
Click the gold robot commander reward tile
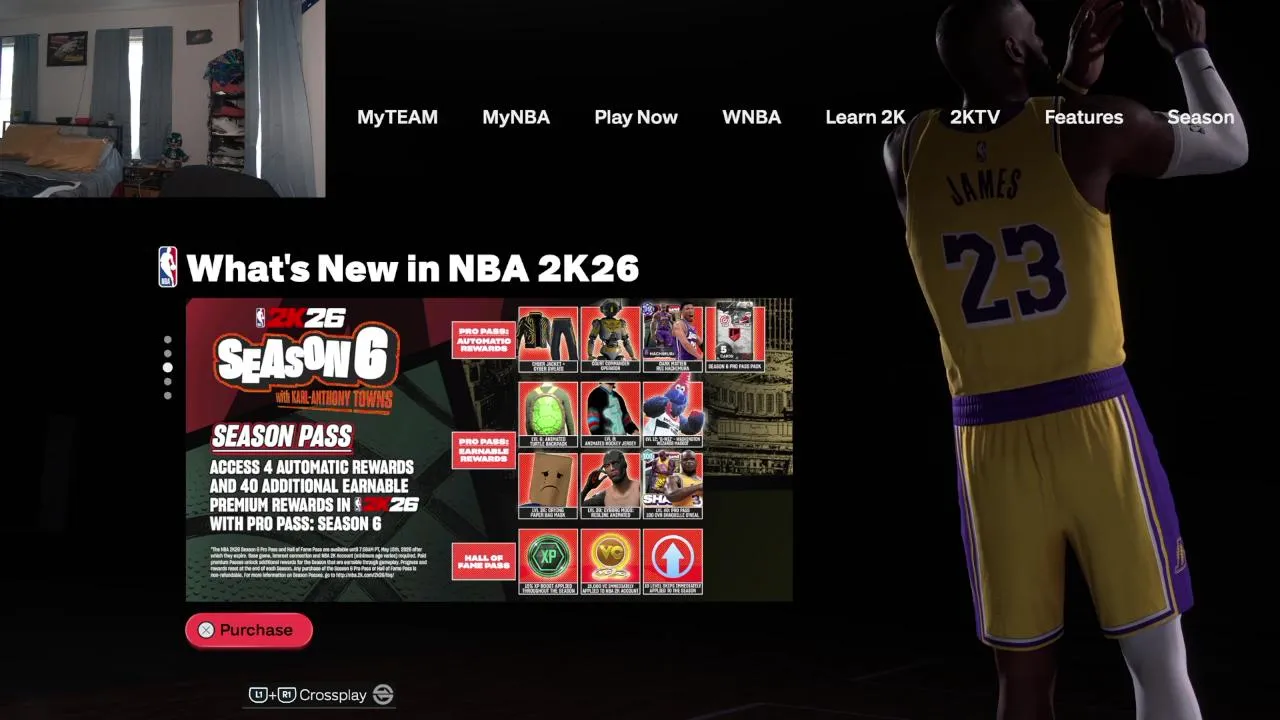pyautogui.click(x=610, y=340)
